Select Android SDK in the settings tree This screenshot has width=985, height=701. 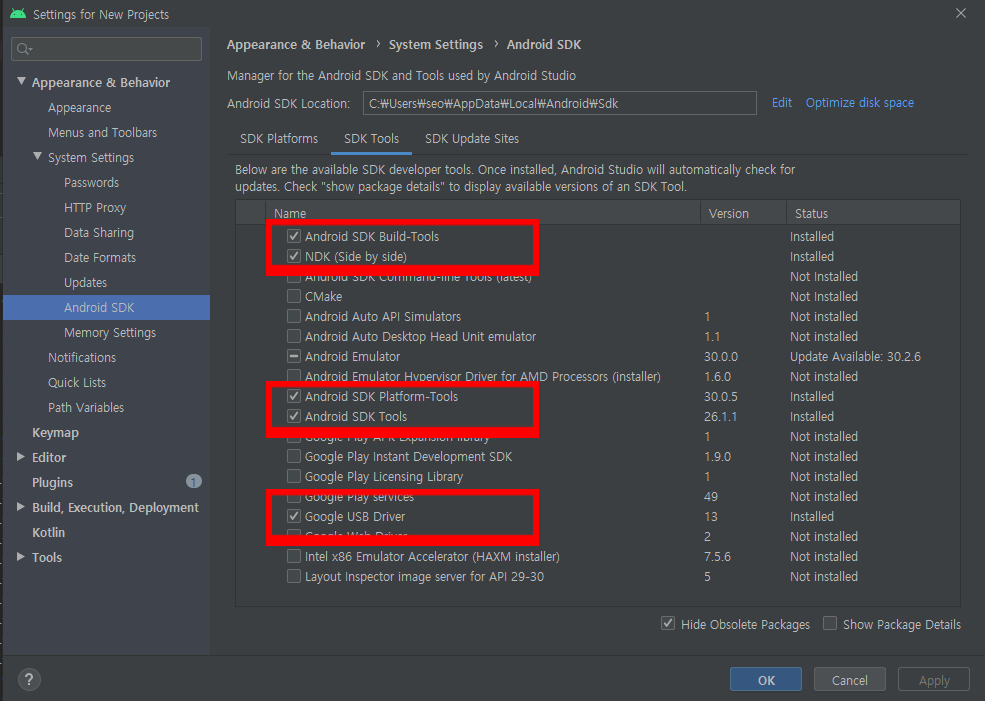[x=107, y=307]
